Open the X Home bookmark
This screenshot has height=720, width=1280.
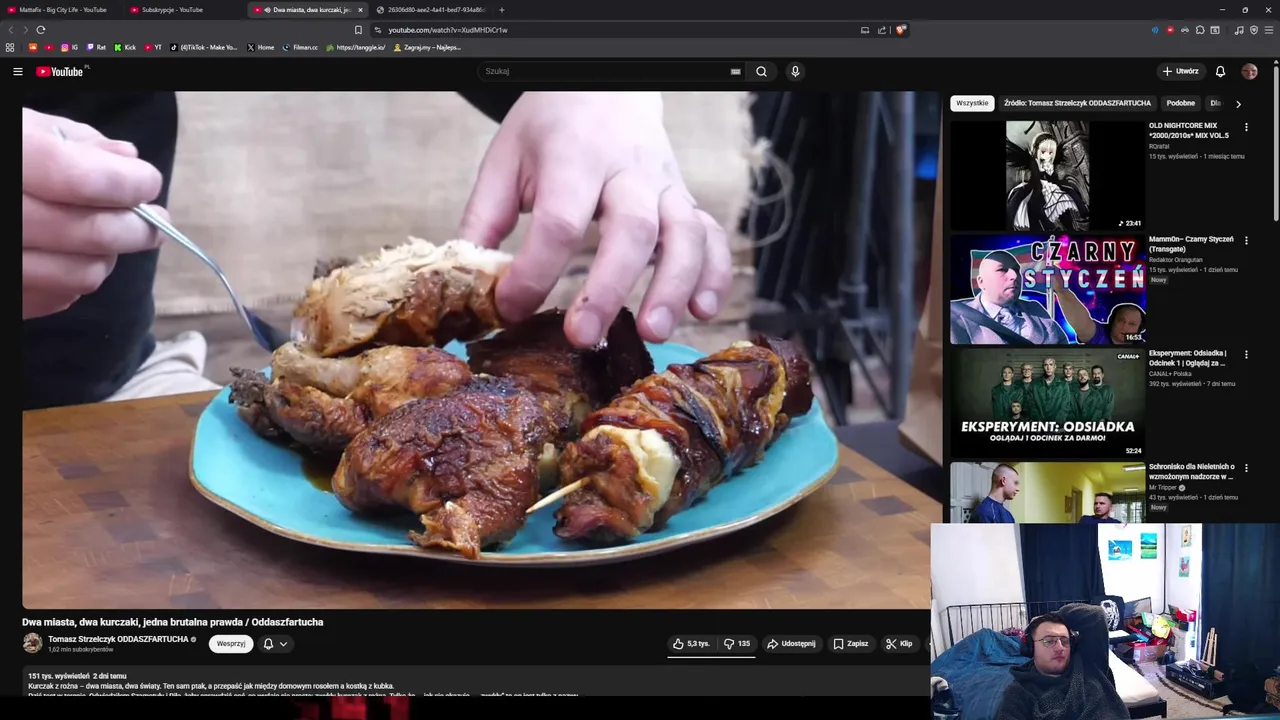coord(260,47)
